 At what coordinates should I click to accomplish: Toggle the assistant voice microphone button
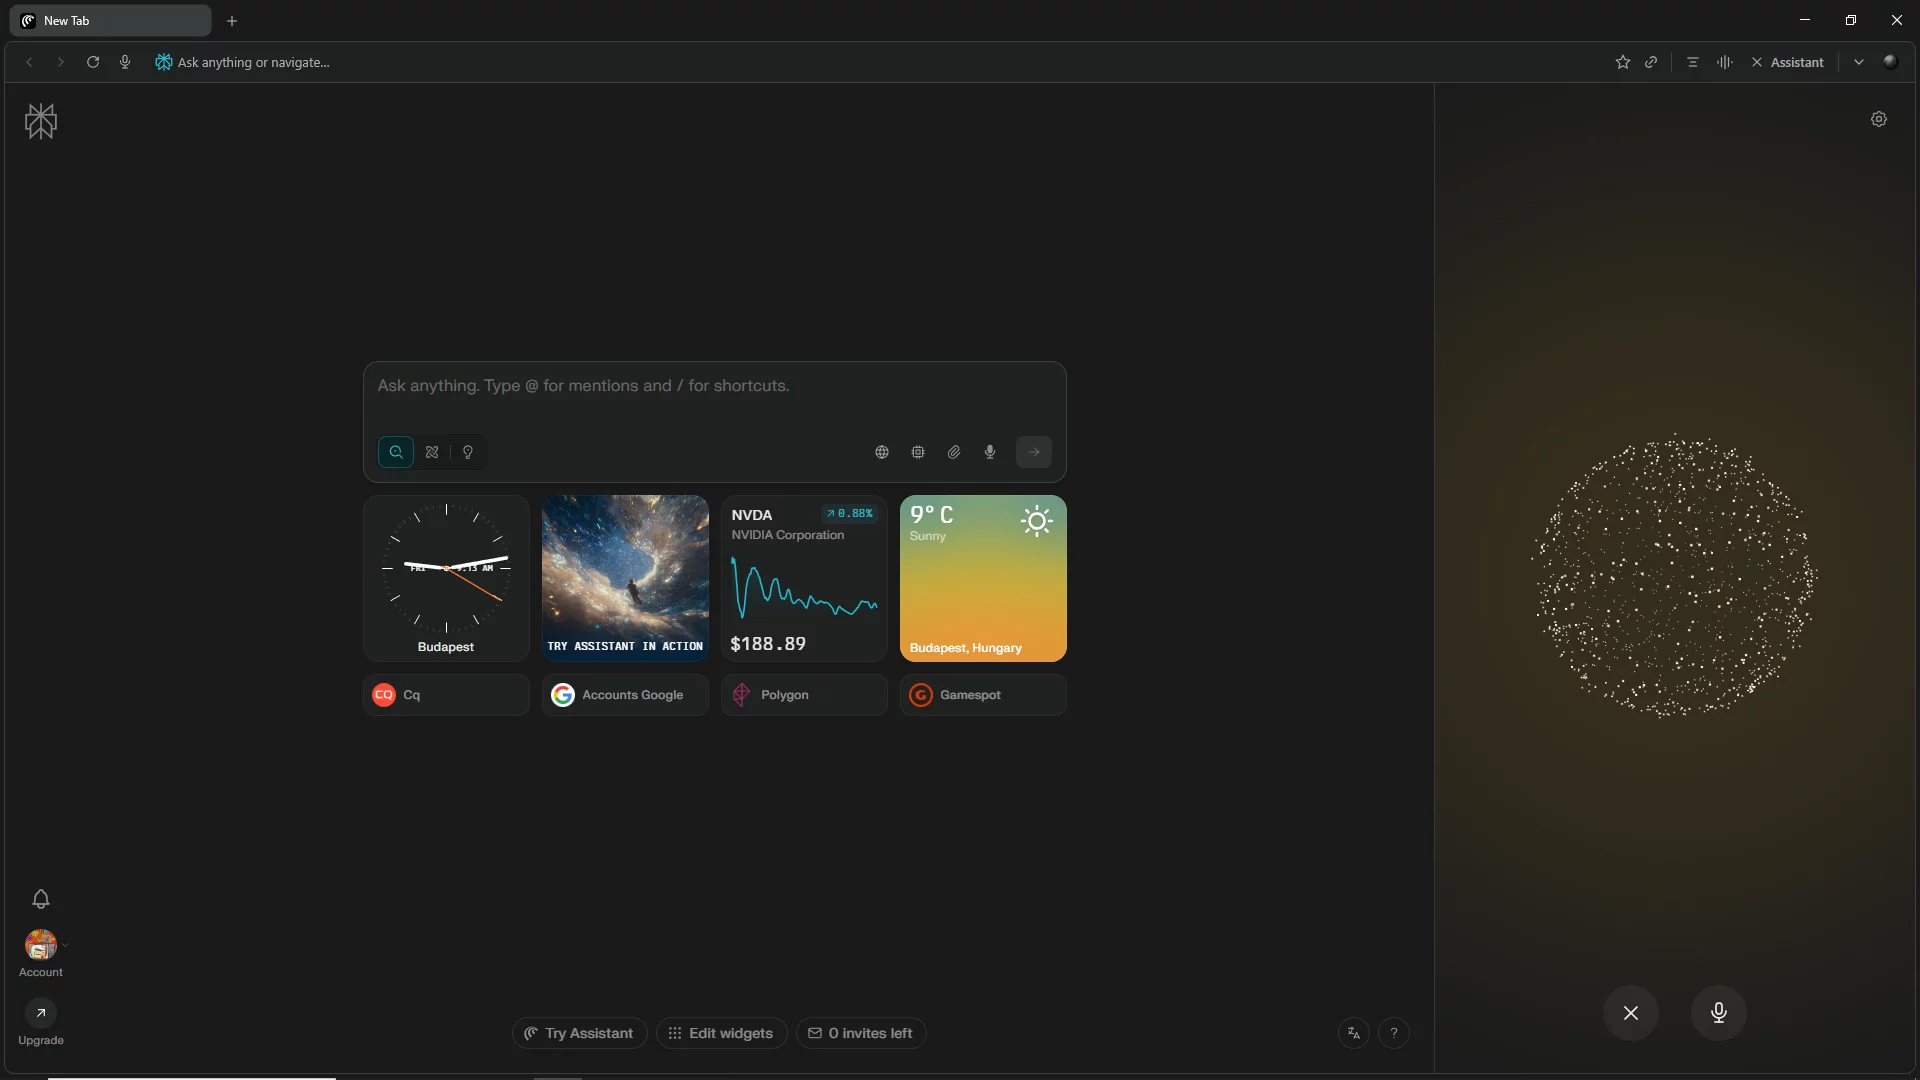[1718, 1013]
